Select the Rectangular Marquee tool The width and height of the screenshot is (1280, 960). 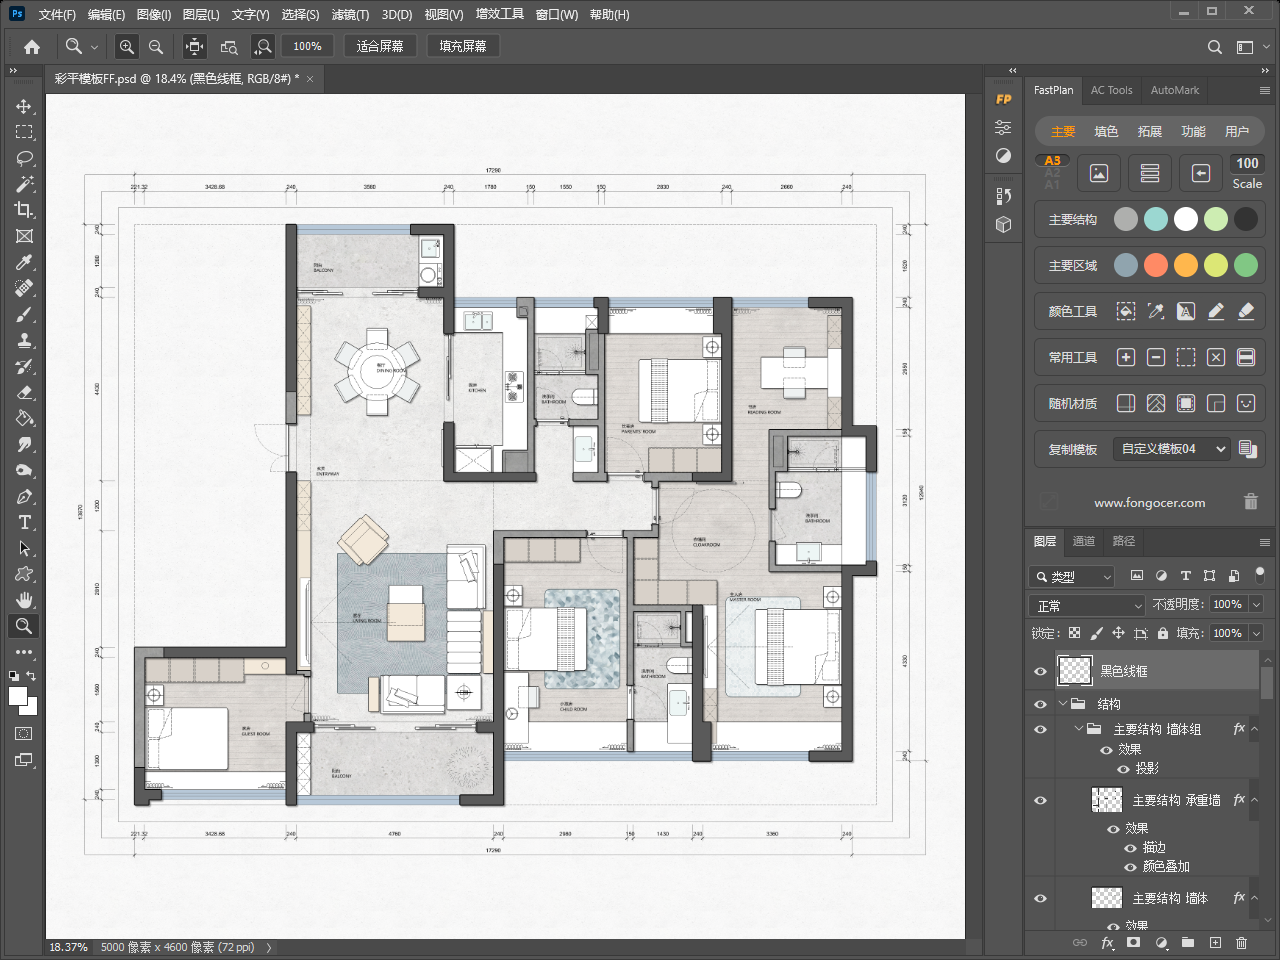point(24,132)
